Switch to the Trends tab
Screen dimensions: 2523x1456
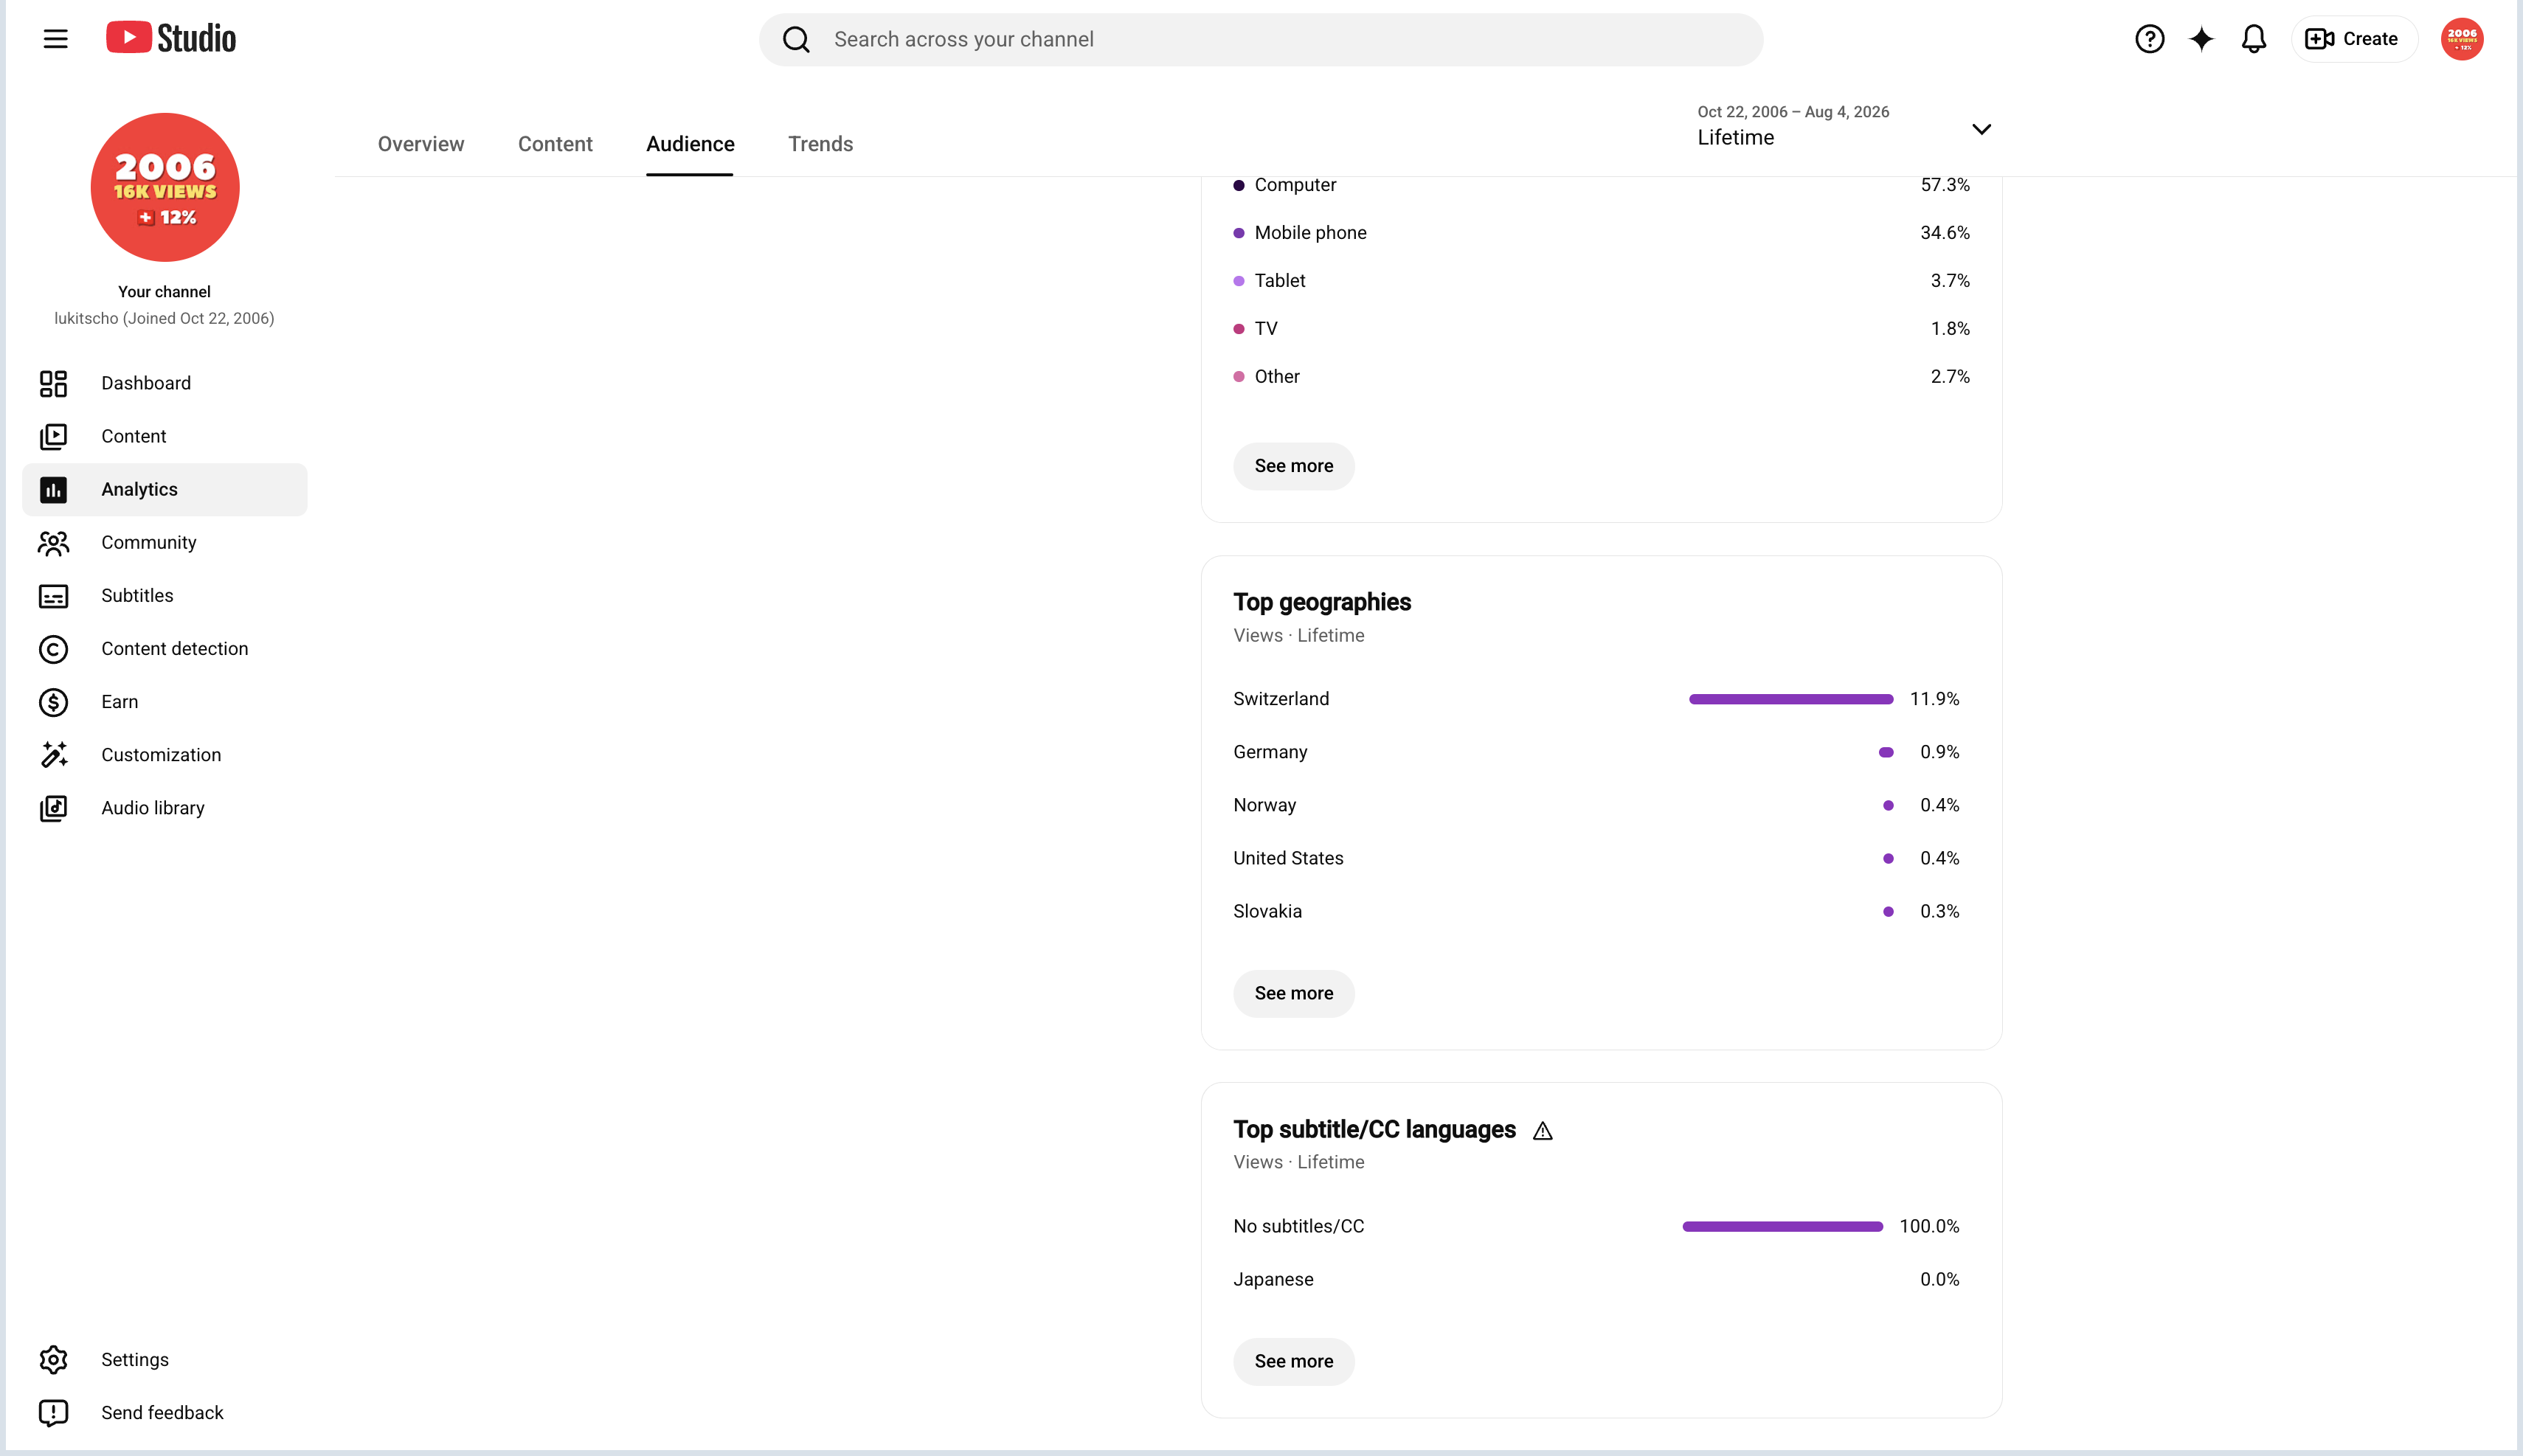click(820, 144)
